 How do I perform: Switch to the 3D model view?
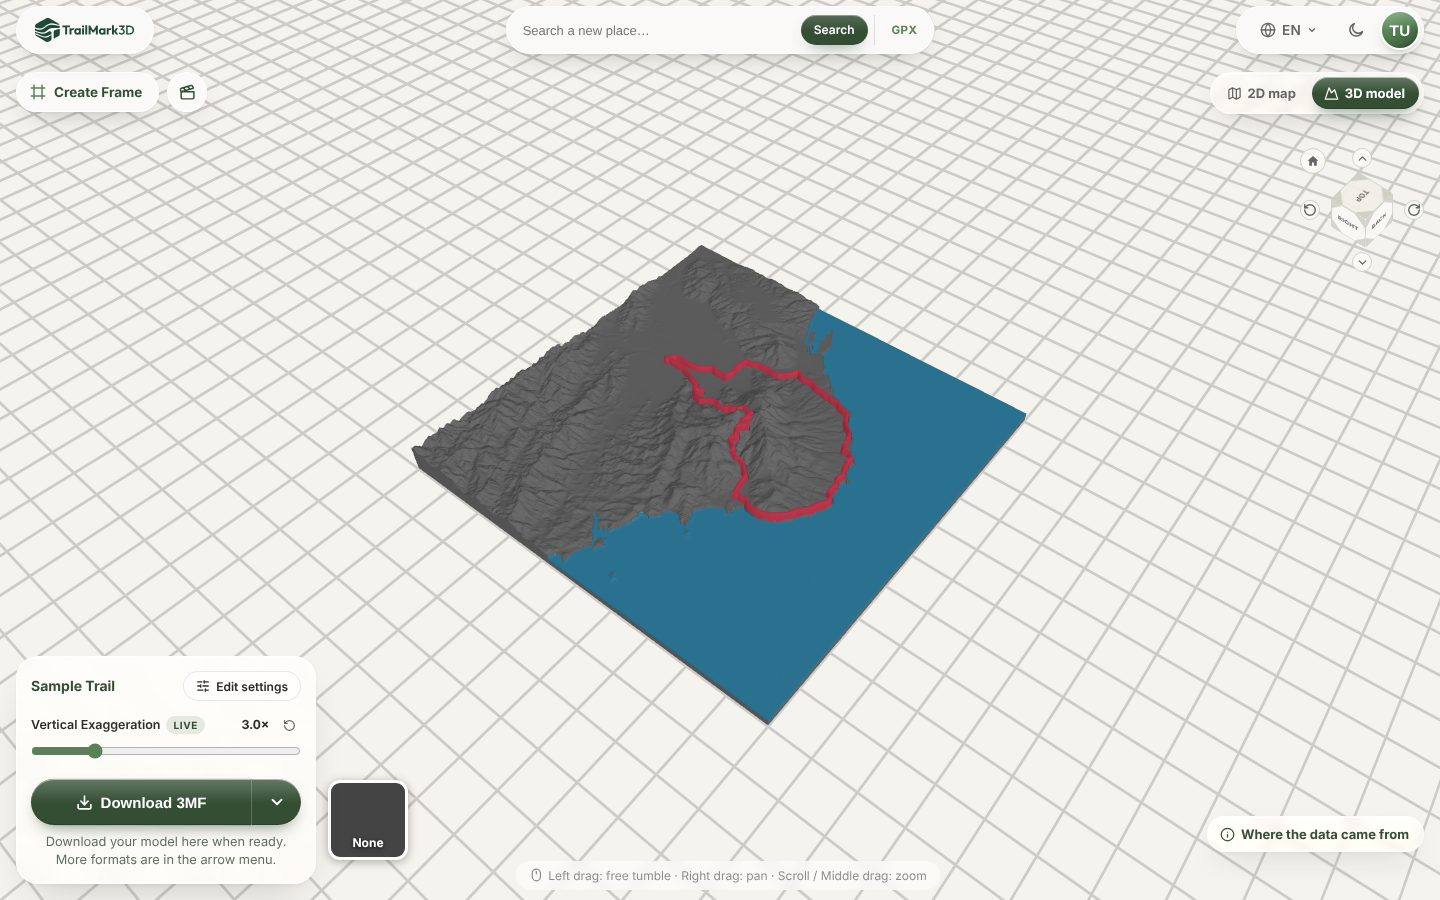pos(1365,93)
